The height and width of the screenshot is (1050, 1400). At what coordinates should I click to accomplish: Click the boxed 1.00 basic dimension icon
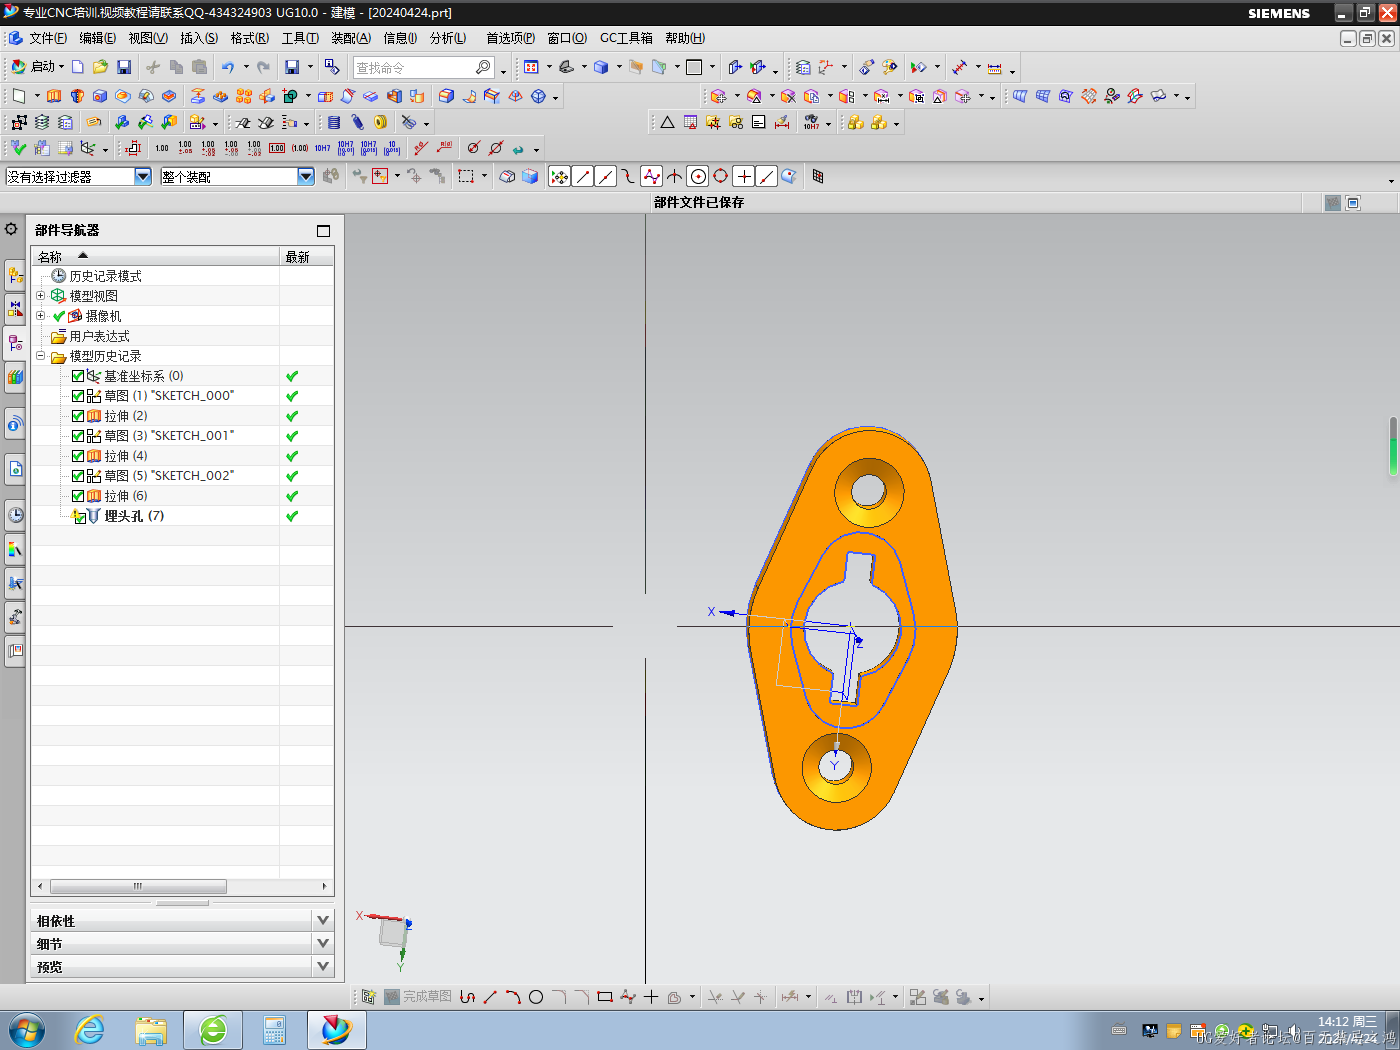tap(277, 148)
